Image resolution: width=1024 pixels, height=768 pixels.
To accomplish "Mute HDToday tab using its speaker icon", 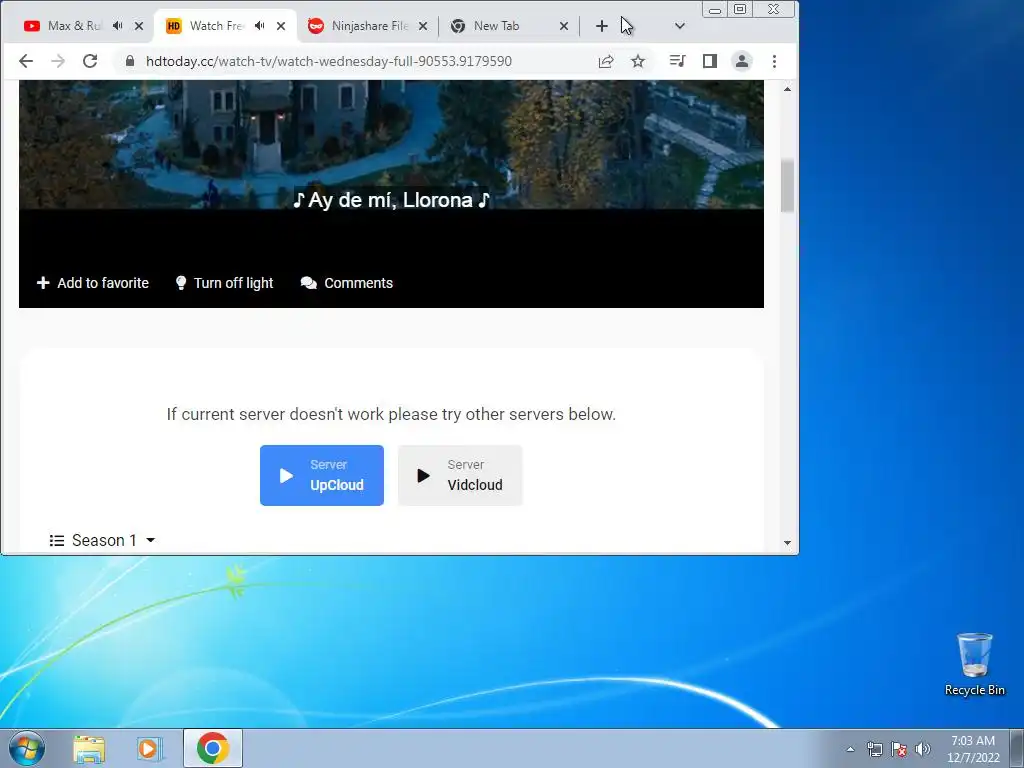I will (x=260, y=26).
